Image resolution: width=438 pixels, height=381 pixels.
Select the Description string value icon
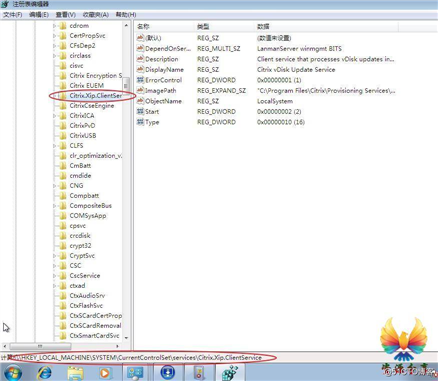(140, 59)
